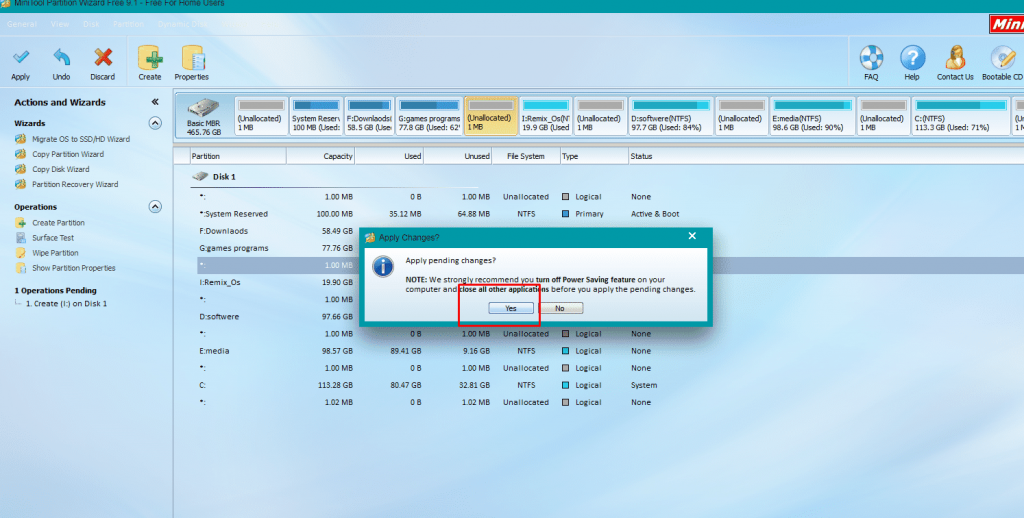
Task: Click the highlighted Unallocated 1 MB block
Action: click(x=491, y=116)
